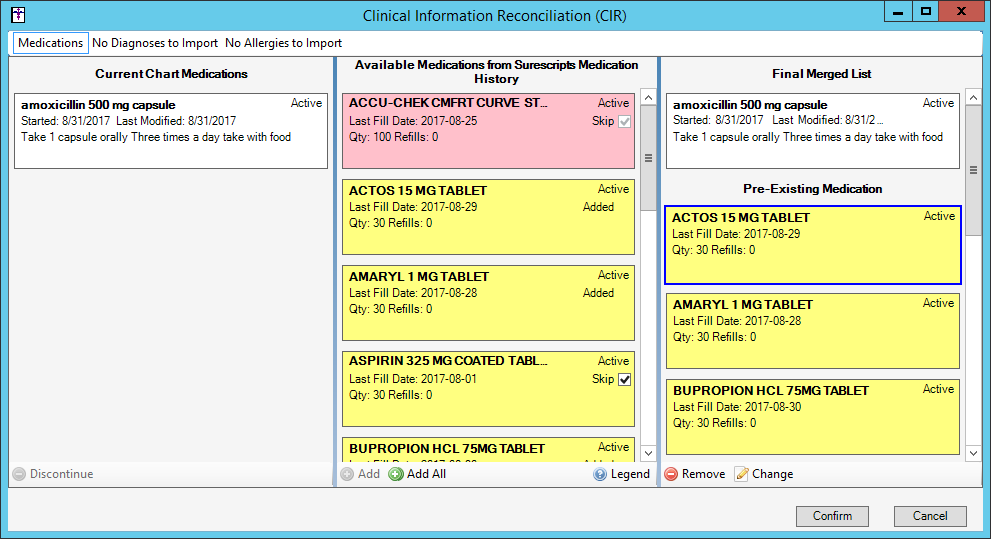Select ASPIRIN 325 MG COATED tablet card

(488, 389)
